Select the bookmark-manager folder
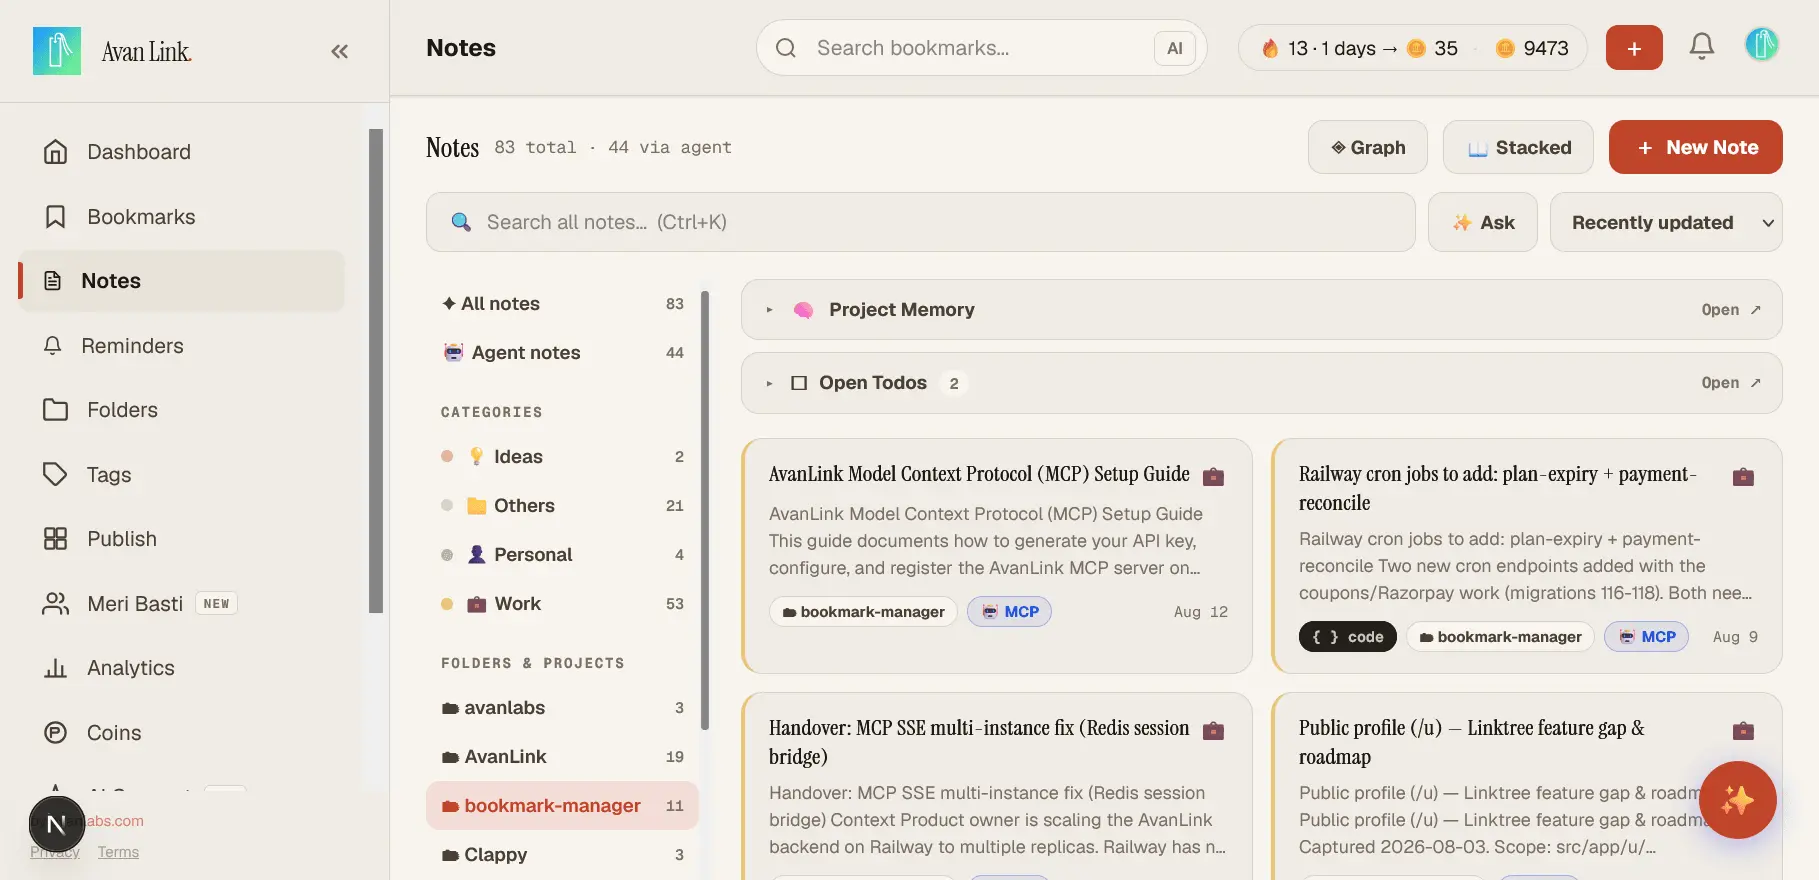Viewport: 1819px width, 880px height. [x=562, y=806]
